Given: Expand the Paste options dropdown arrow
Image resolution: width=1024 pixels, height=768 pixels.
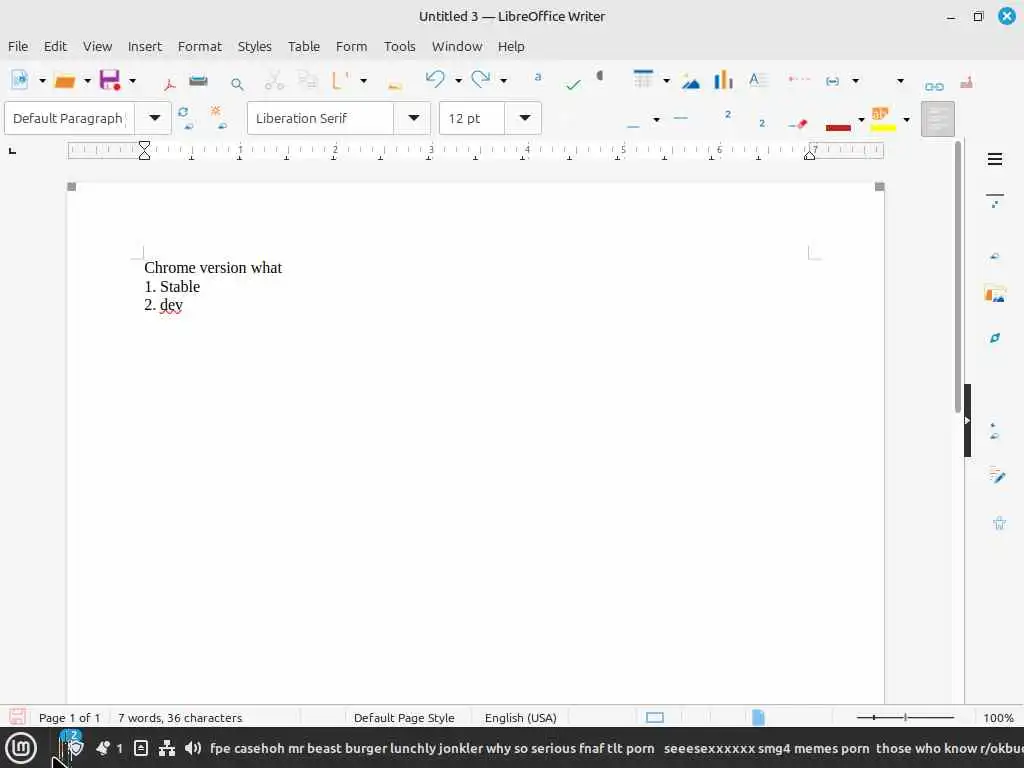Looking at the screenshot, I should pyautogui.click(x=363, y=81).
